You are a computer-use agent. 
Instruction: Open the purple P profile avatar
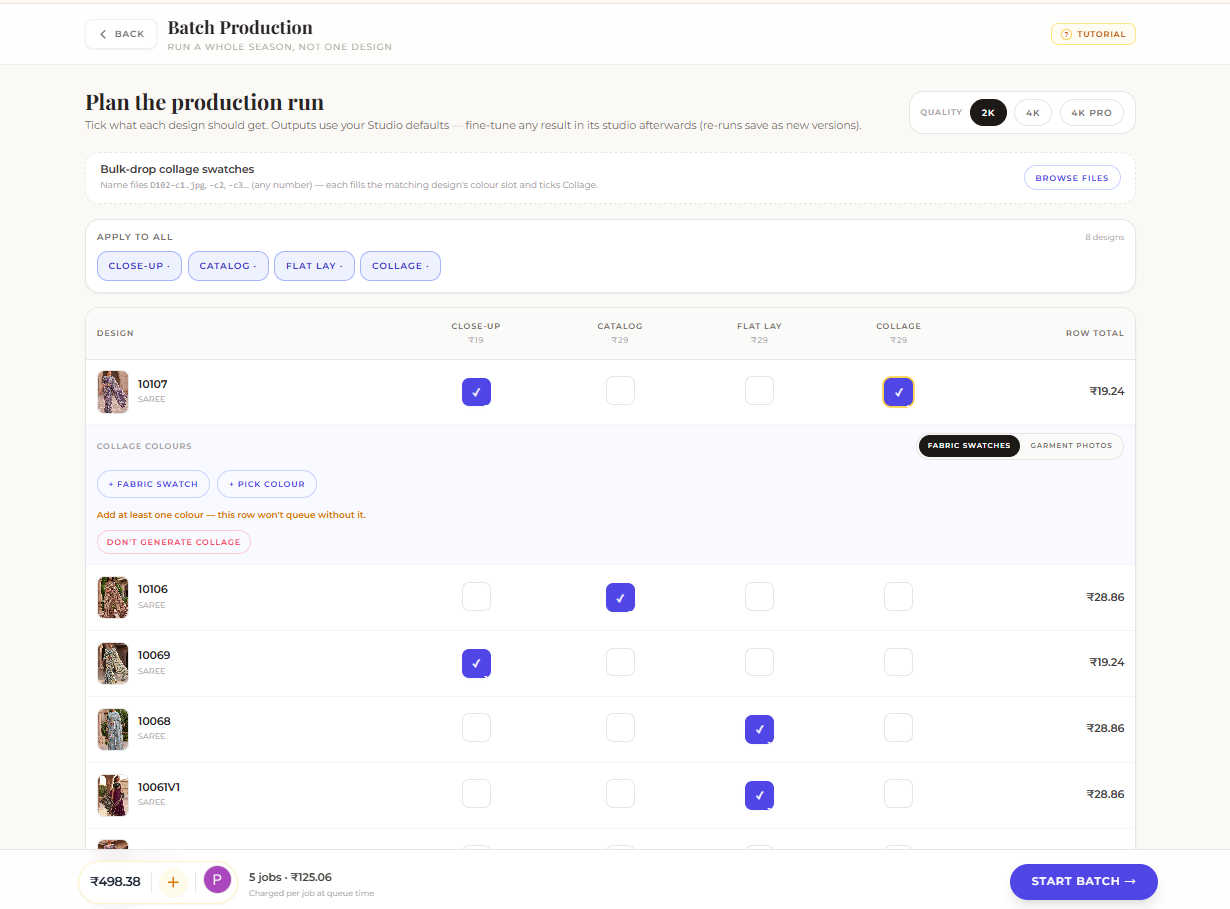(217, 880)
